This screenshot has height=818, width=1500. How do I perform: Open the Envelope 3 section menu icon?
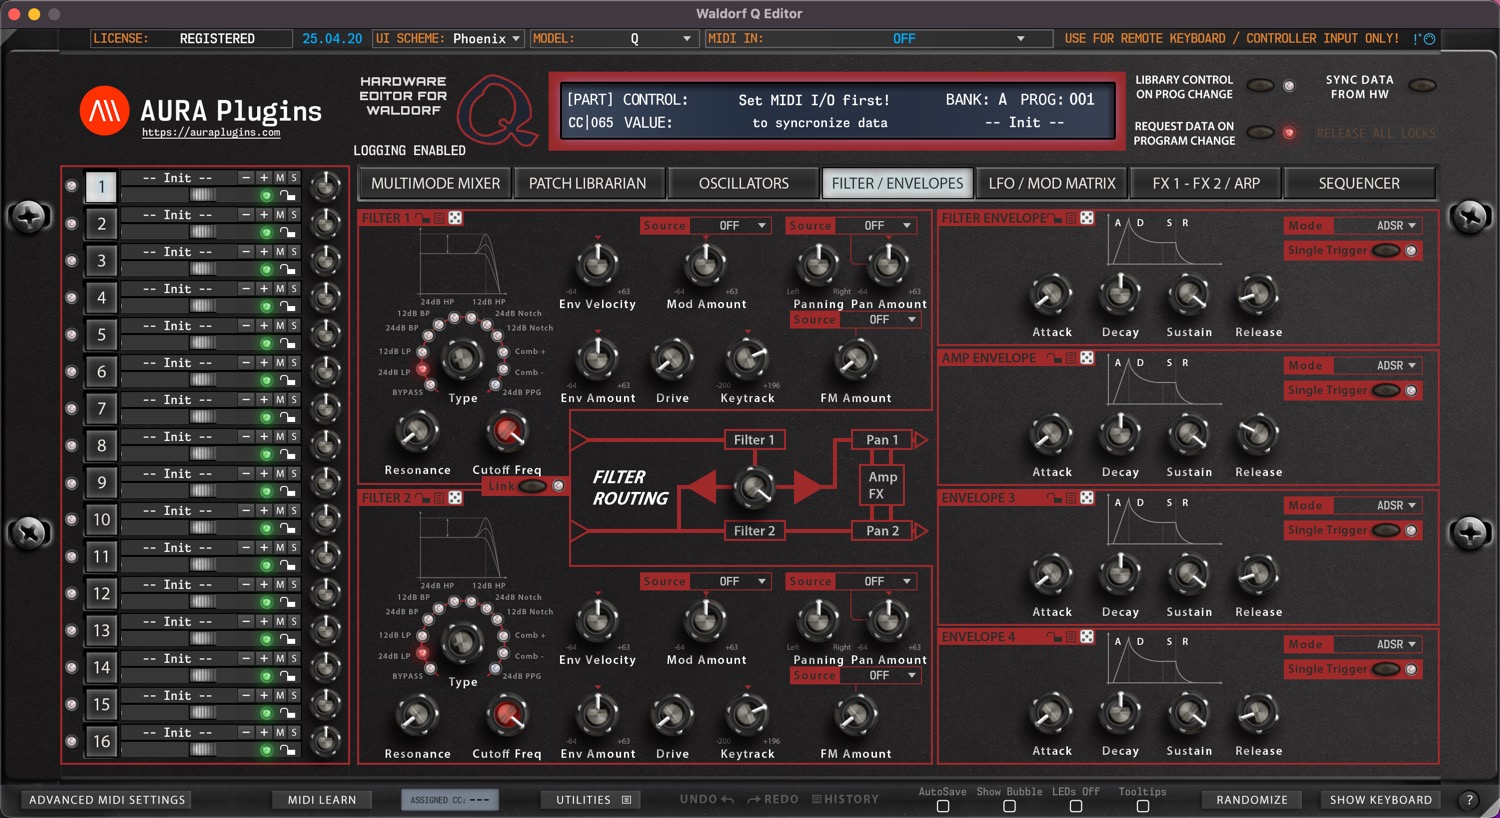click(x=1071, y=497)
